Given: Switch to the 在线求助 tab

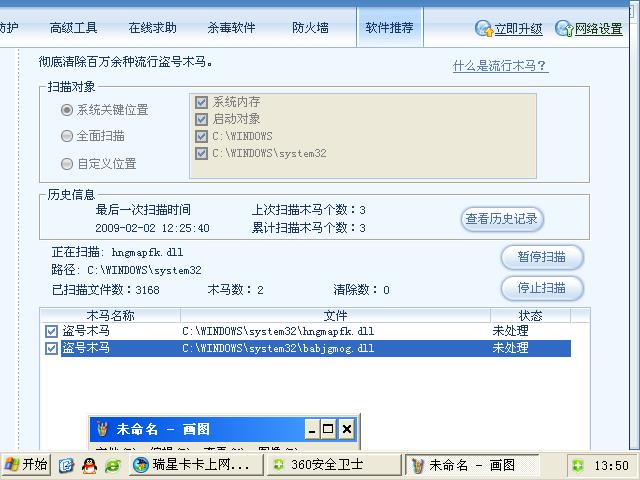Looking at the screenshot, I should tap(152, 28).
